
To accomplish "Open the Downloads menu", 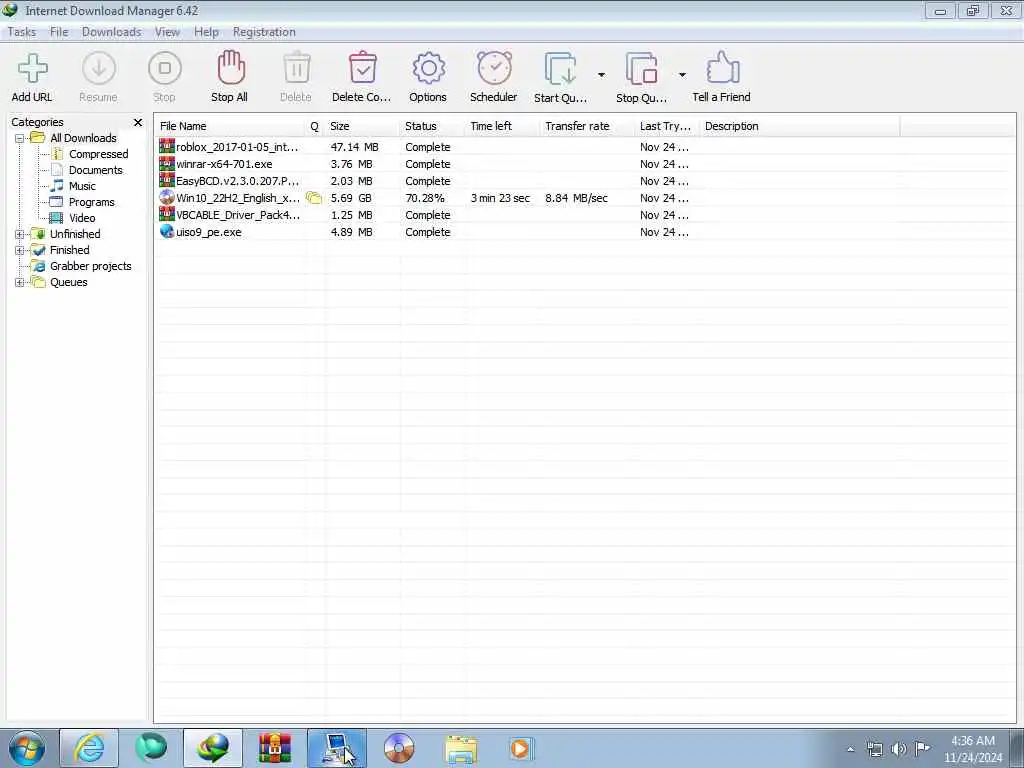I will 112,32.
